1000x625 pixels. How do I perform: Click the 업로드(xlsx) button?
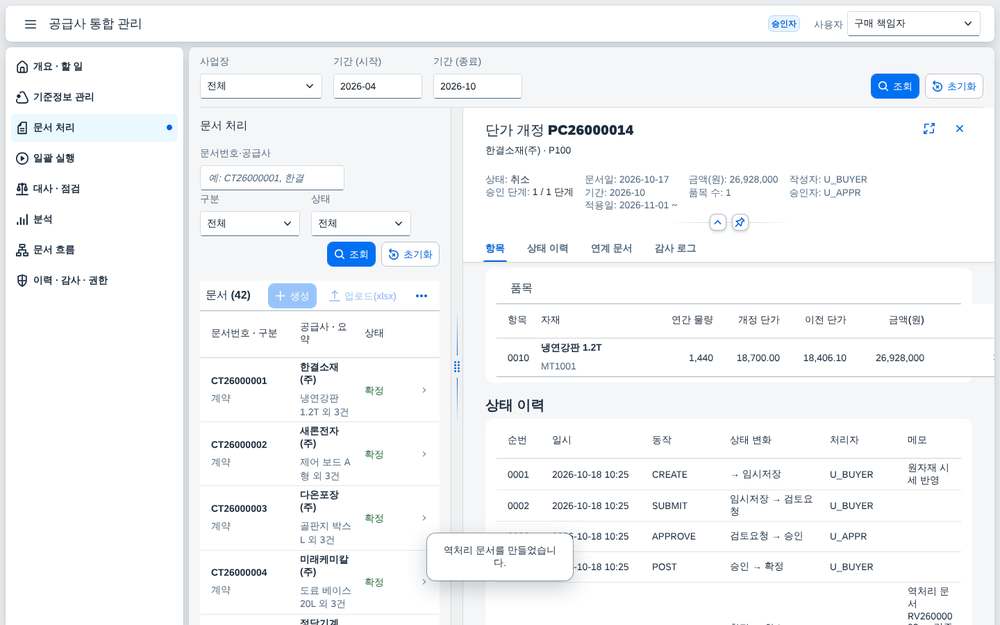362,296
